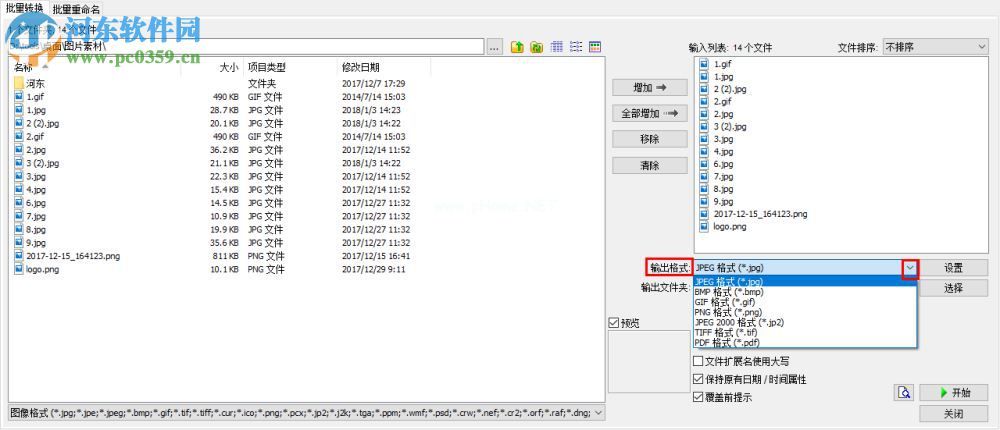Start the conversion with 开始 button
1000x430 pixels.
point(954,392)
